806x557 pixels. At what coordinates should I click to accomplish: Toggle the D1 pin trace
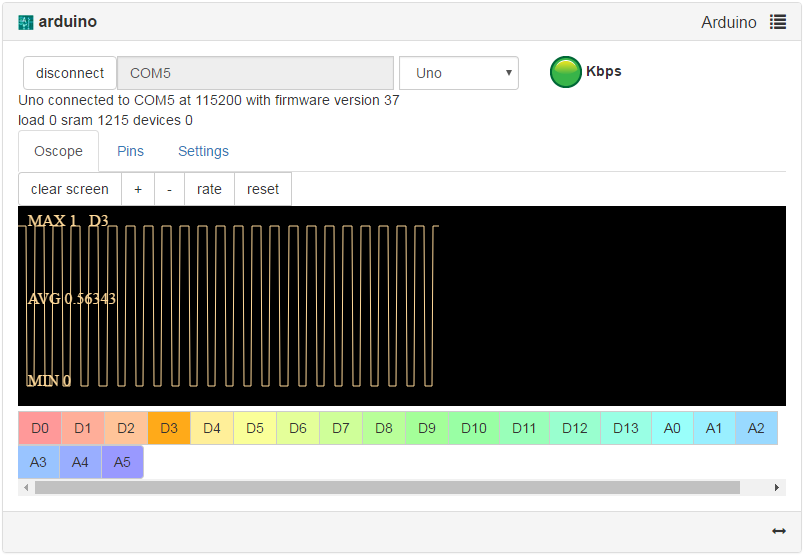tap(83, 428)
